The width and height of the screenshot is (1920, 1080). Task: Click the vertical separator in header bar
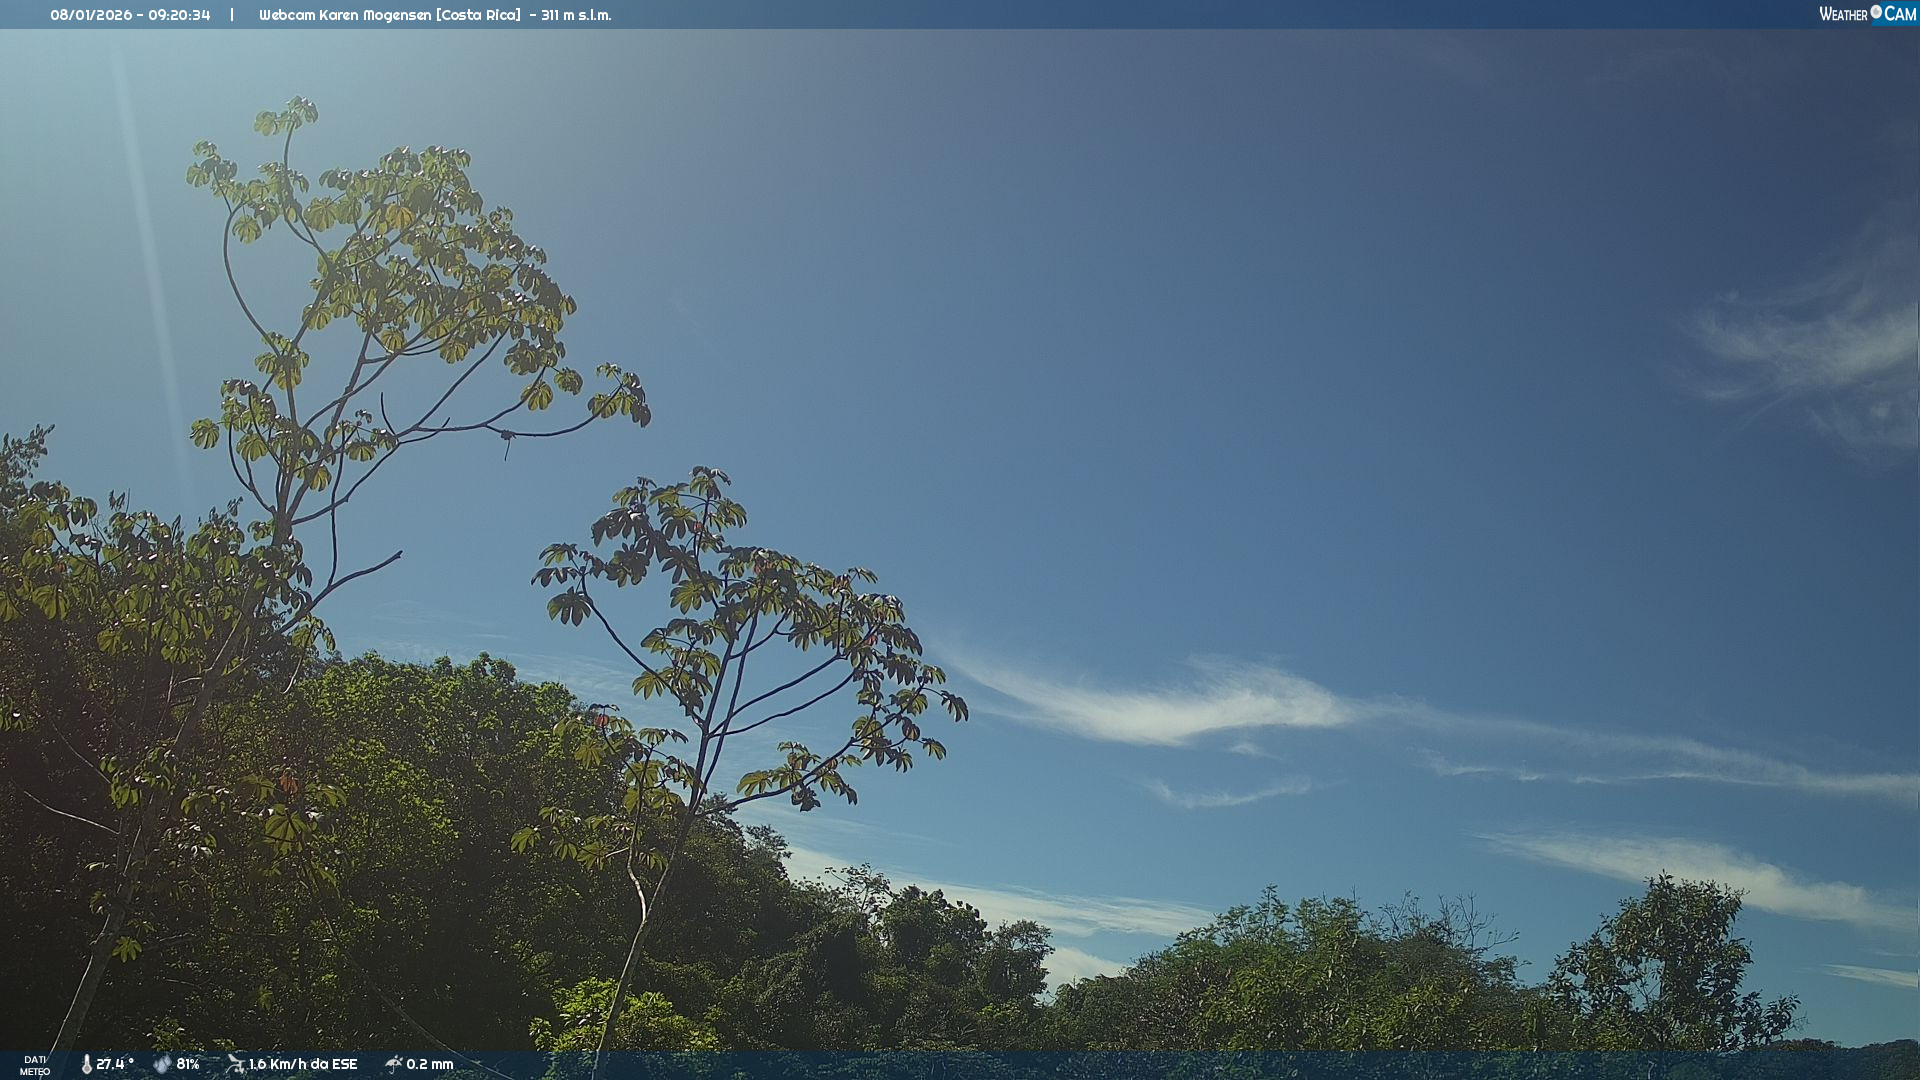[232, 15]
